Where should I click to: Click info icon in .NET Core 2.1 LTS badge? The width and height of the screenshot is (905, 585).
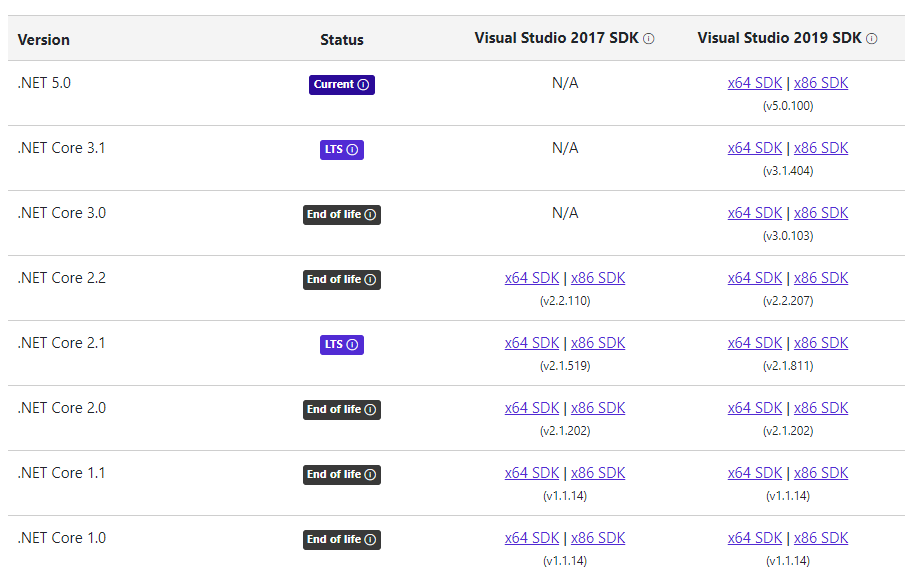tap(352, 345)
